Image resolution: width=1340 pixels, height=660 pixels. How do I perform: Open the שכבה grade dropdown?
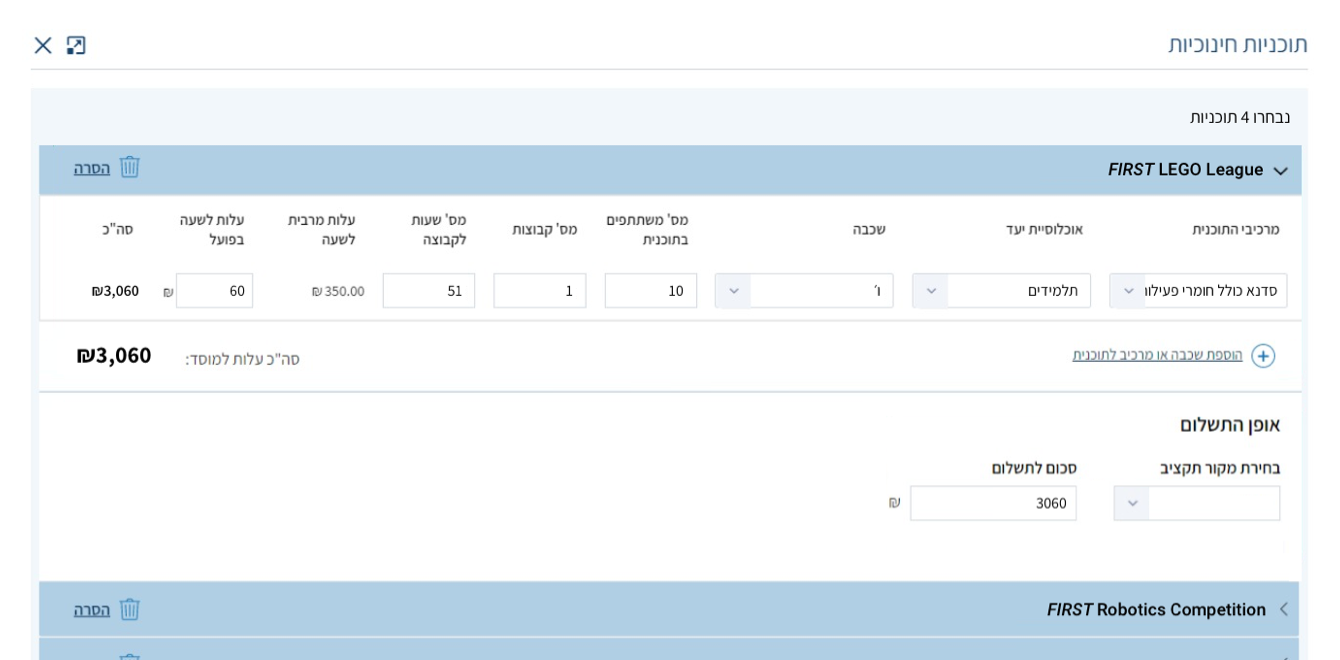804,291
